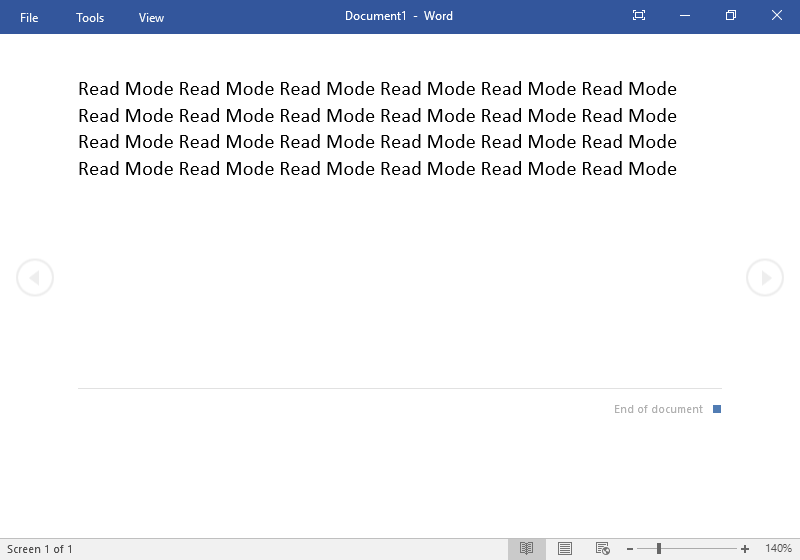The image size is (800, 560).
Task: Open zoom dialog via 140% label
Action: (778, 549)
